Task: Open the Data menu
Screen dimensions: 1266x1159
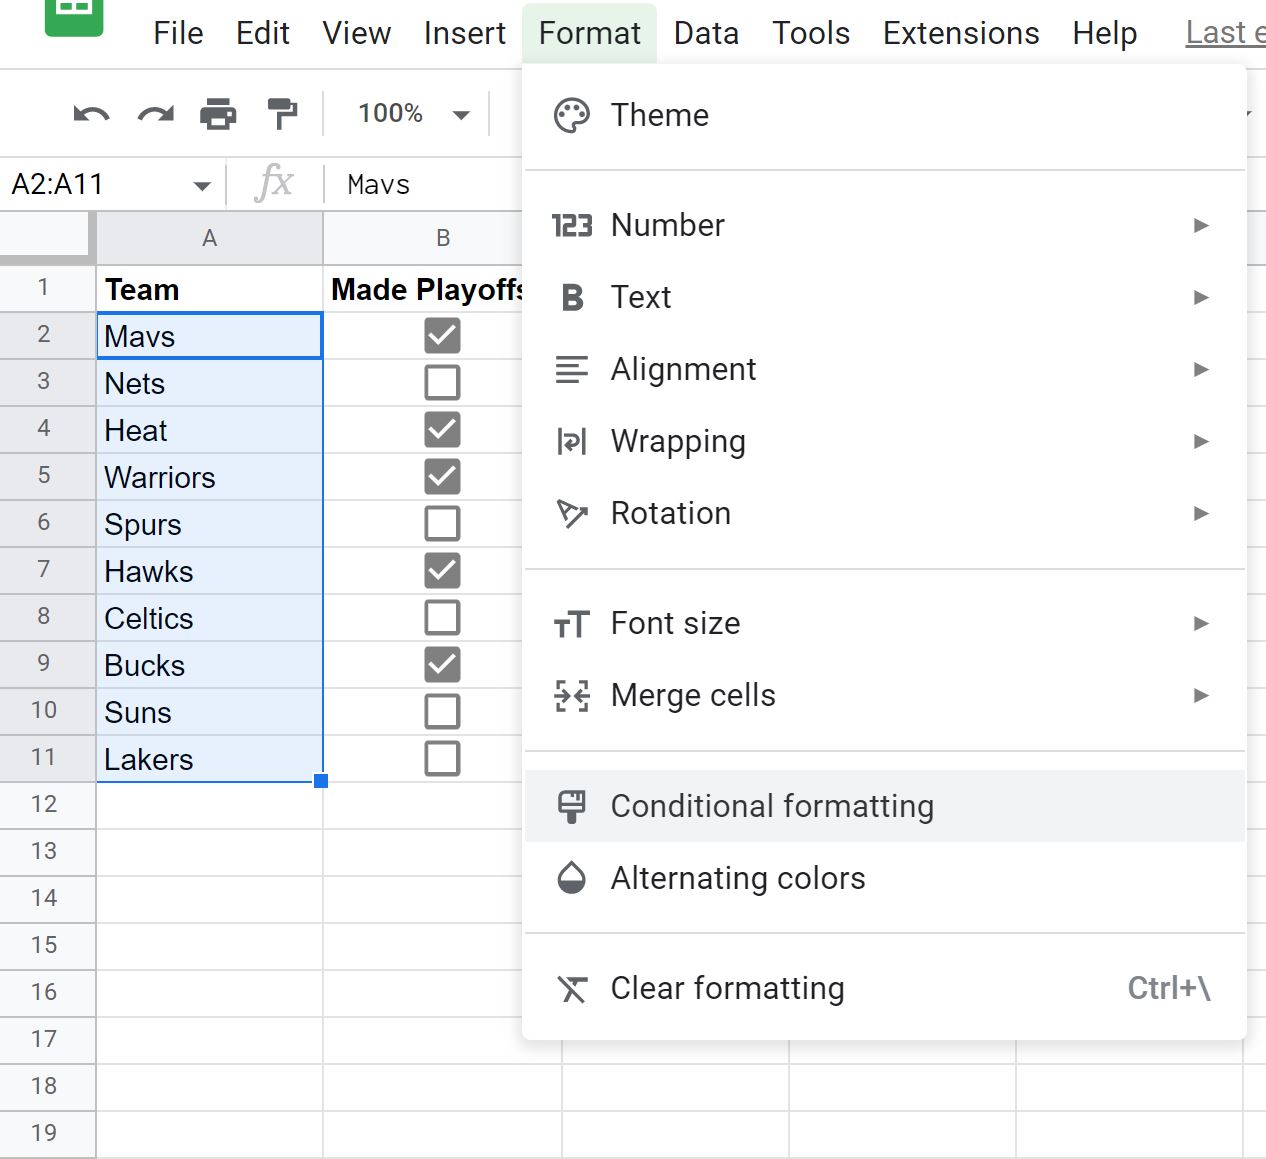Action: point(706,32)
